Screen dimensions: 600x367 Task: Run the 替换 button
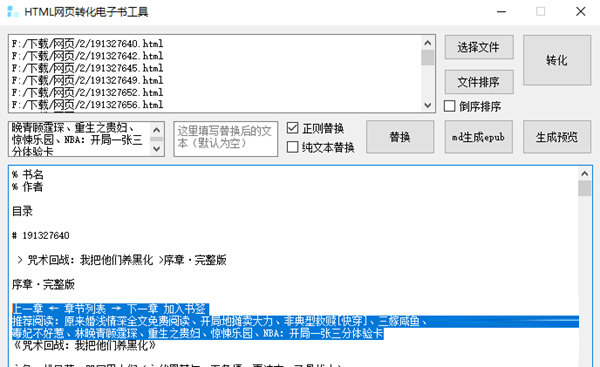pyautogui.click(x=400, y=137)
